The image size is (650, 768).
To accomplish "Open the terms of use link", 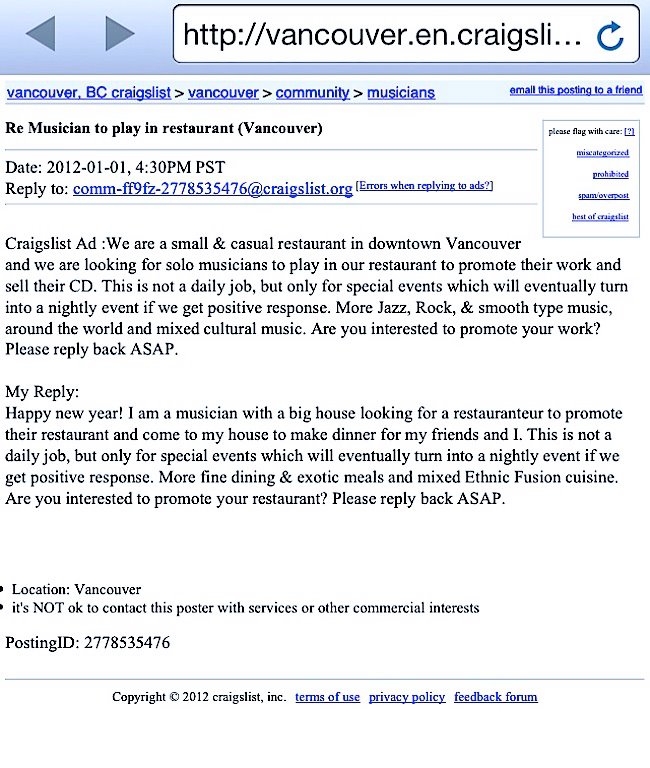I will coord(327,697).
